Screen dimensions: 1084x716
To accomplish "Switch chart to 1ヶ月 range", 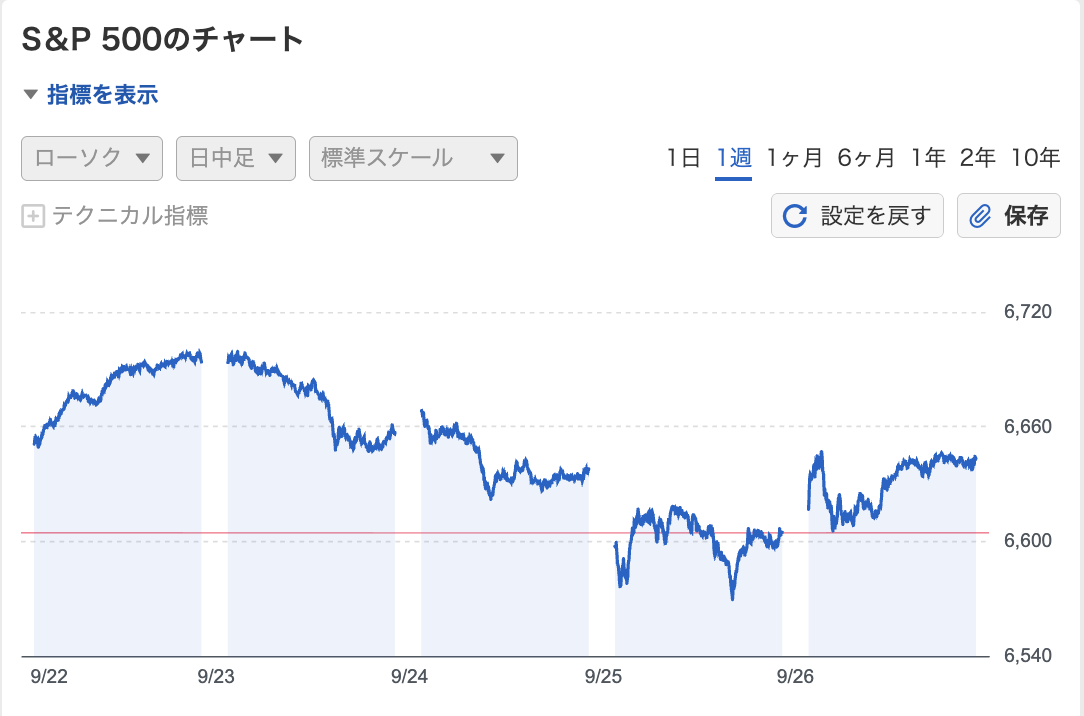I will point(795,158).
